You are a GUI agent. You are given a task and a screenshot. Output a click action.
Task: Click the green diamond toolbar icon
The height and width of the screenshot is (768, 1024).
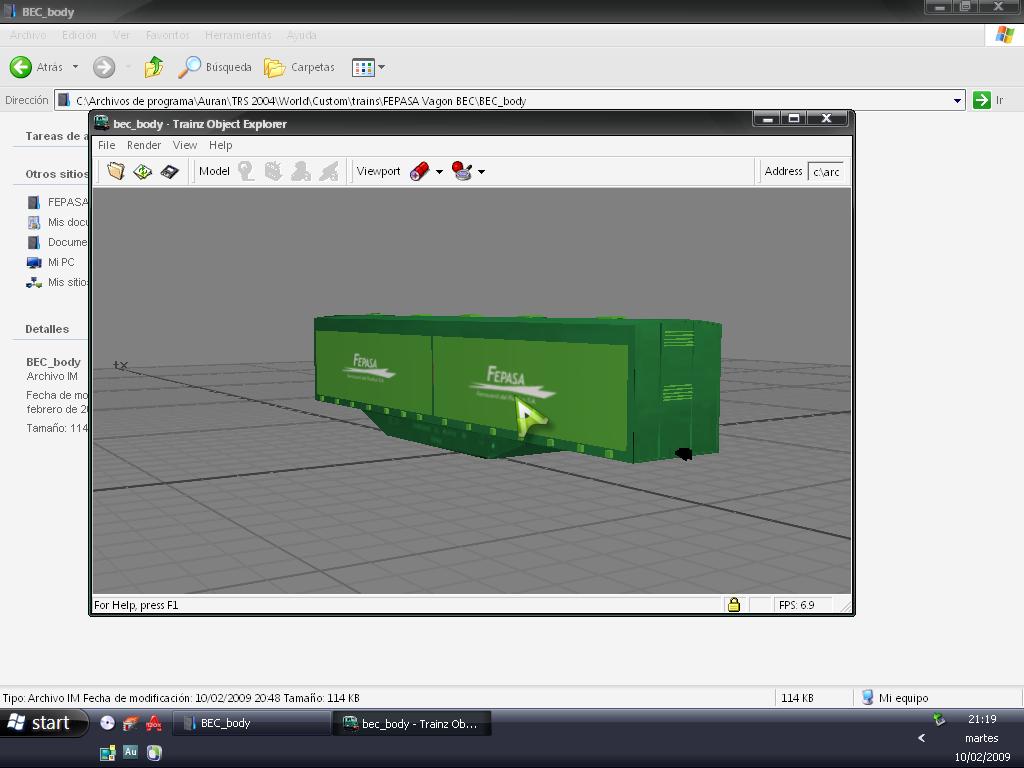pyautogui.click(x=143, y=171)
